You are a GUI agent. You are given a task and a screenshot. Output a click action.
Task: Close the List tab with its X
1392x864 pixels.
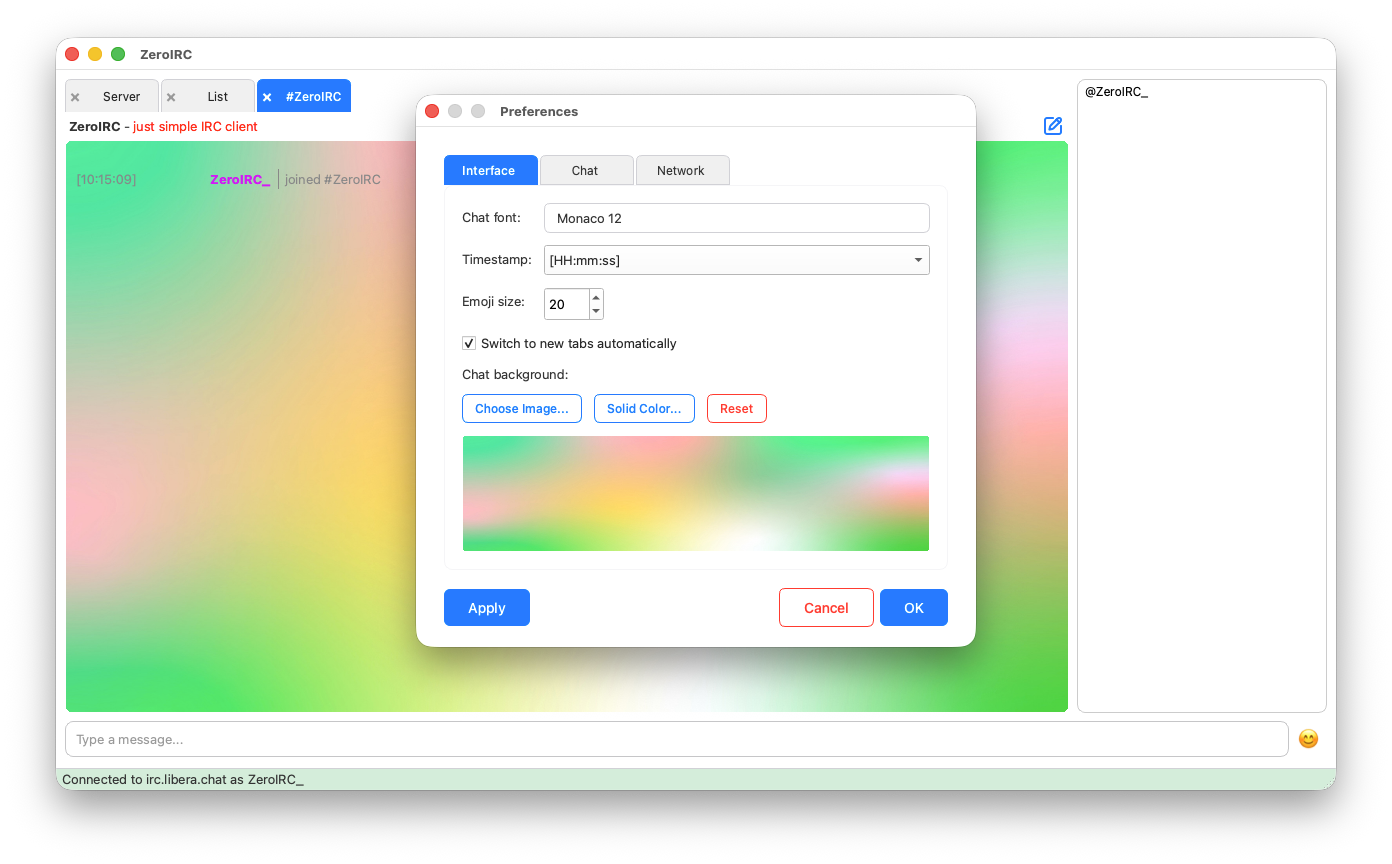point(171,97)
